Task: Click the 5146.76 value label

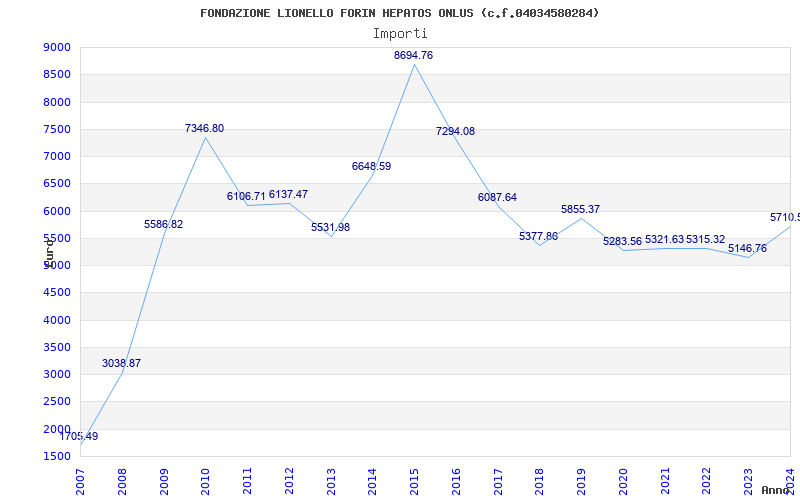Action: (747, 248)
